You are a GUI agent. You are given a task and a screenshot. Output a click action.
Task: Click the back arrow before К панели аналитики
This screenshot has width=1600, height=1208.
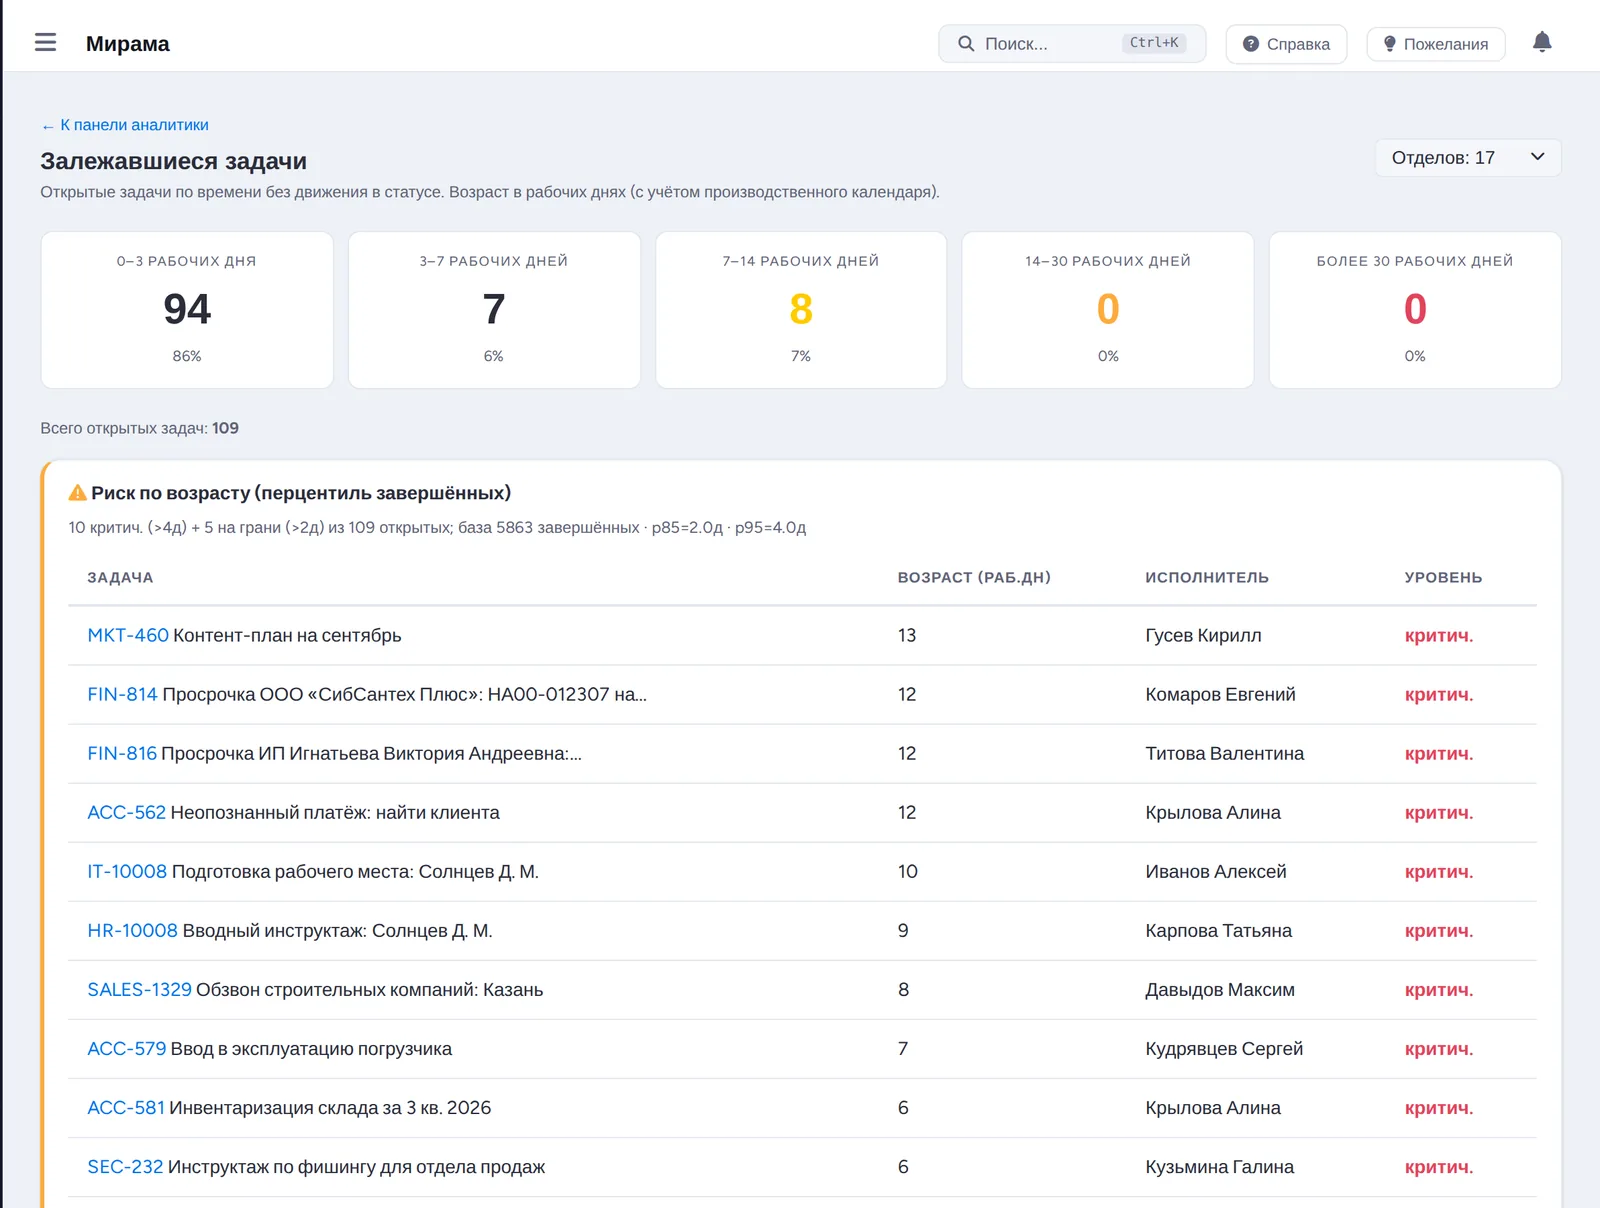(x=47, y=126)
